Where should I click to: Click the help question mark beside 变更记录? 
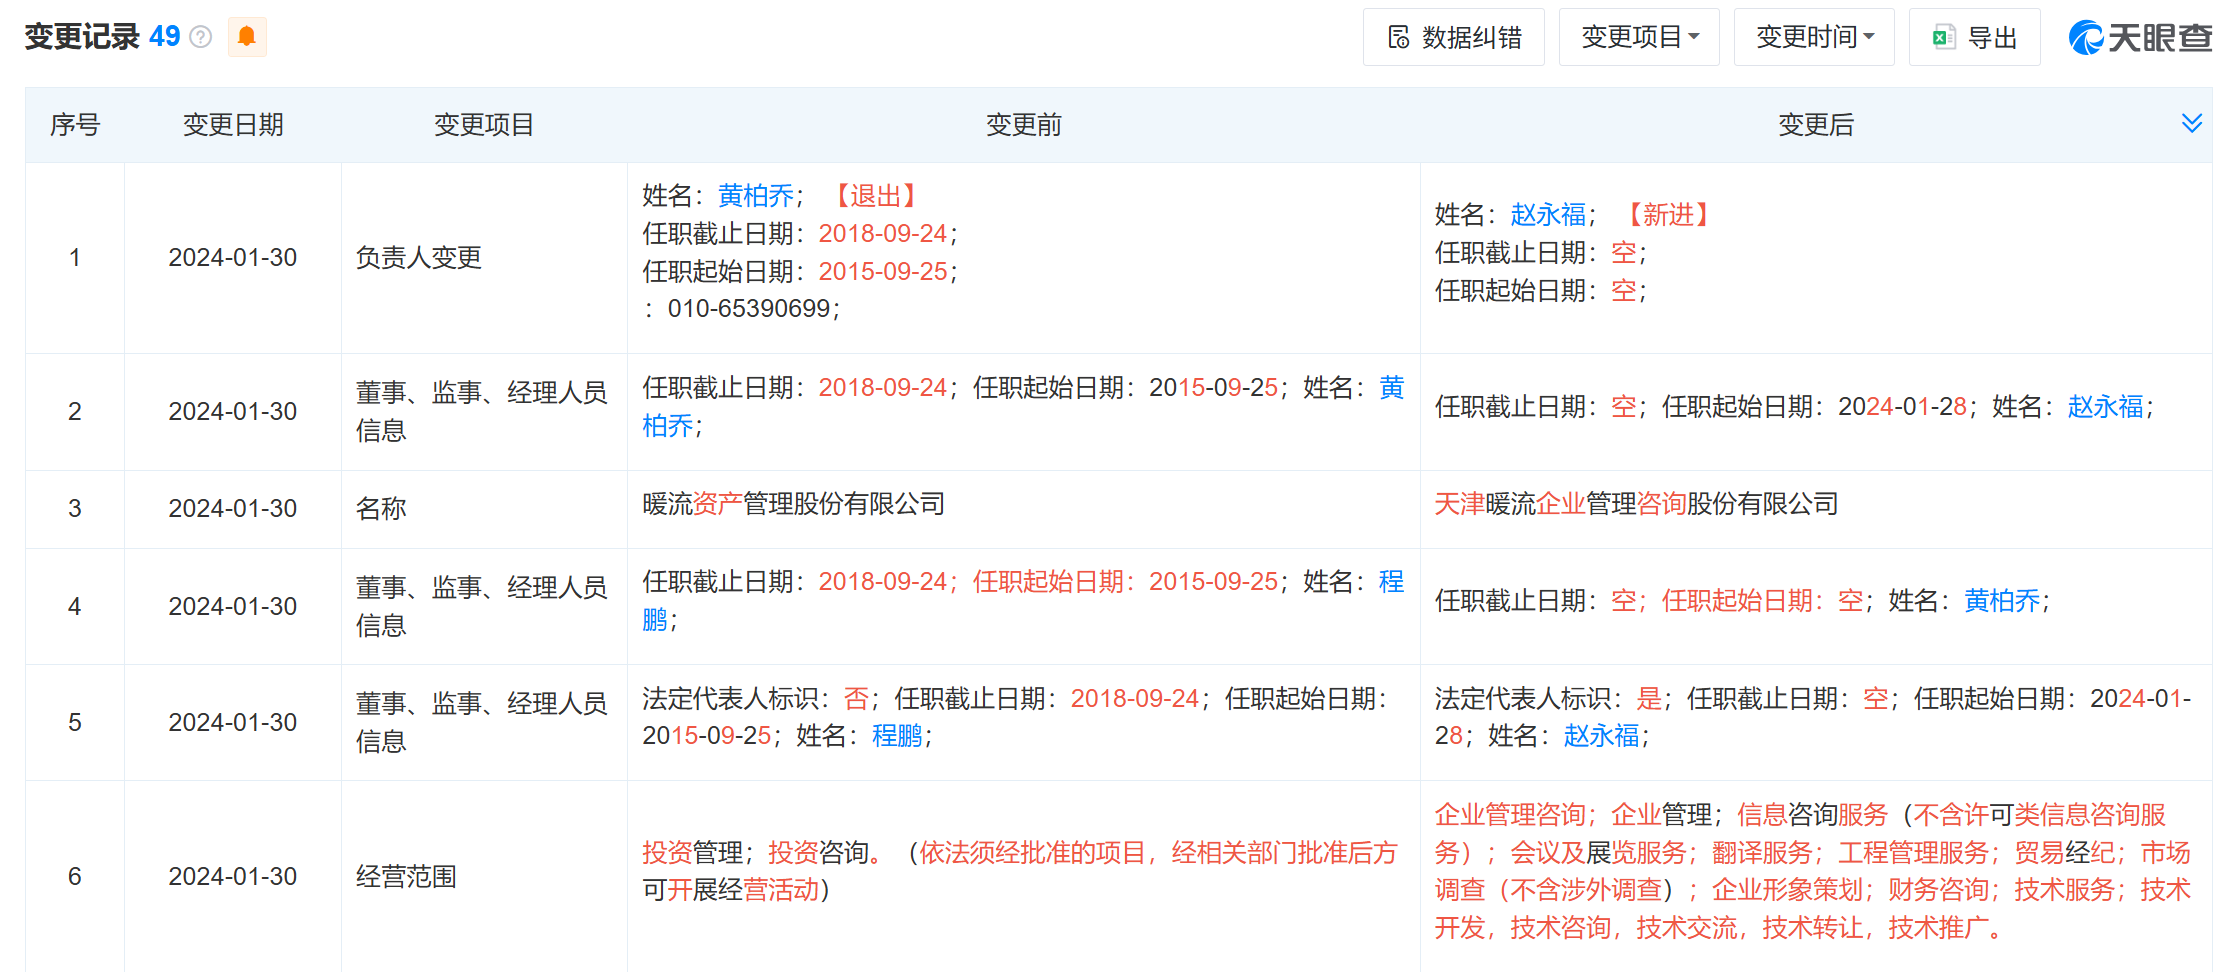pos(201,38)
